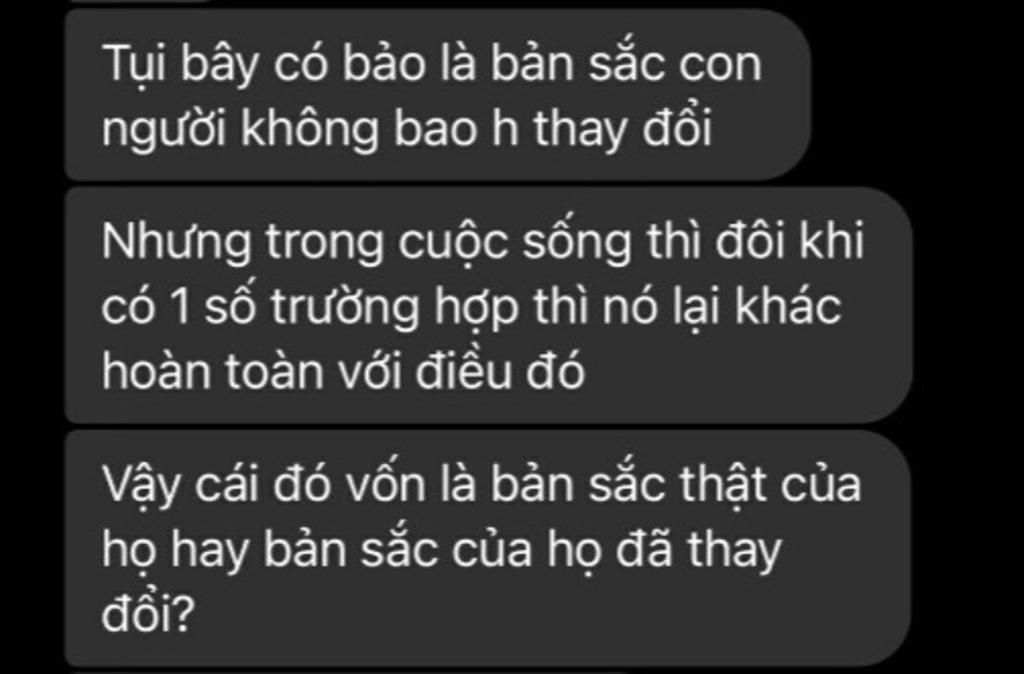Click the text "người không bao h thay đổi"

pyautogui.click(x=406, y=130)
